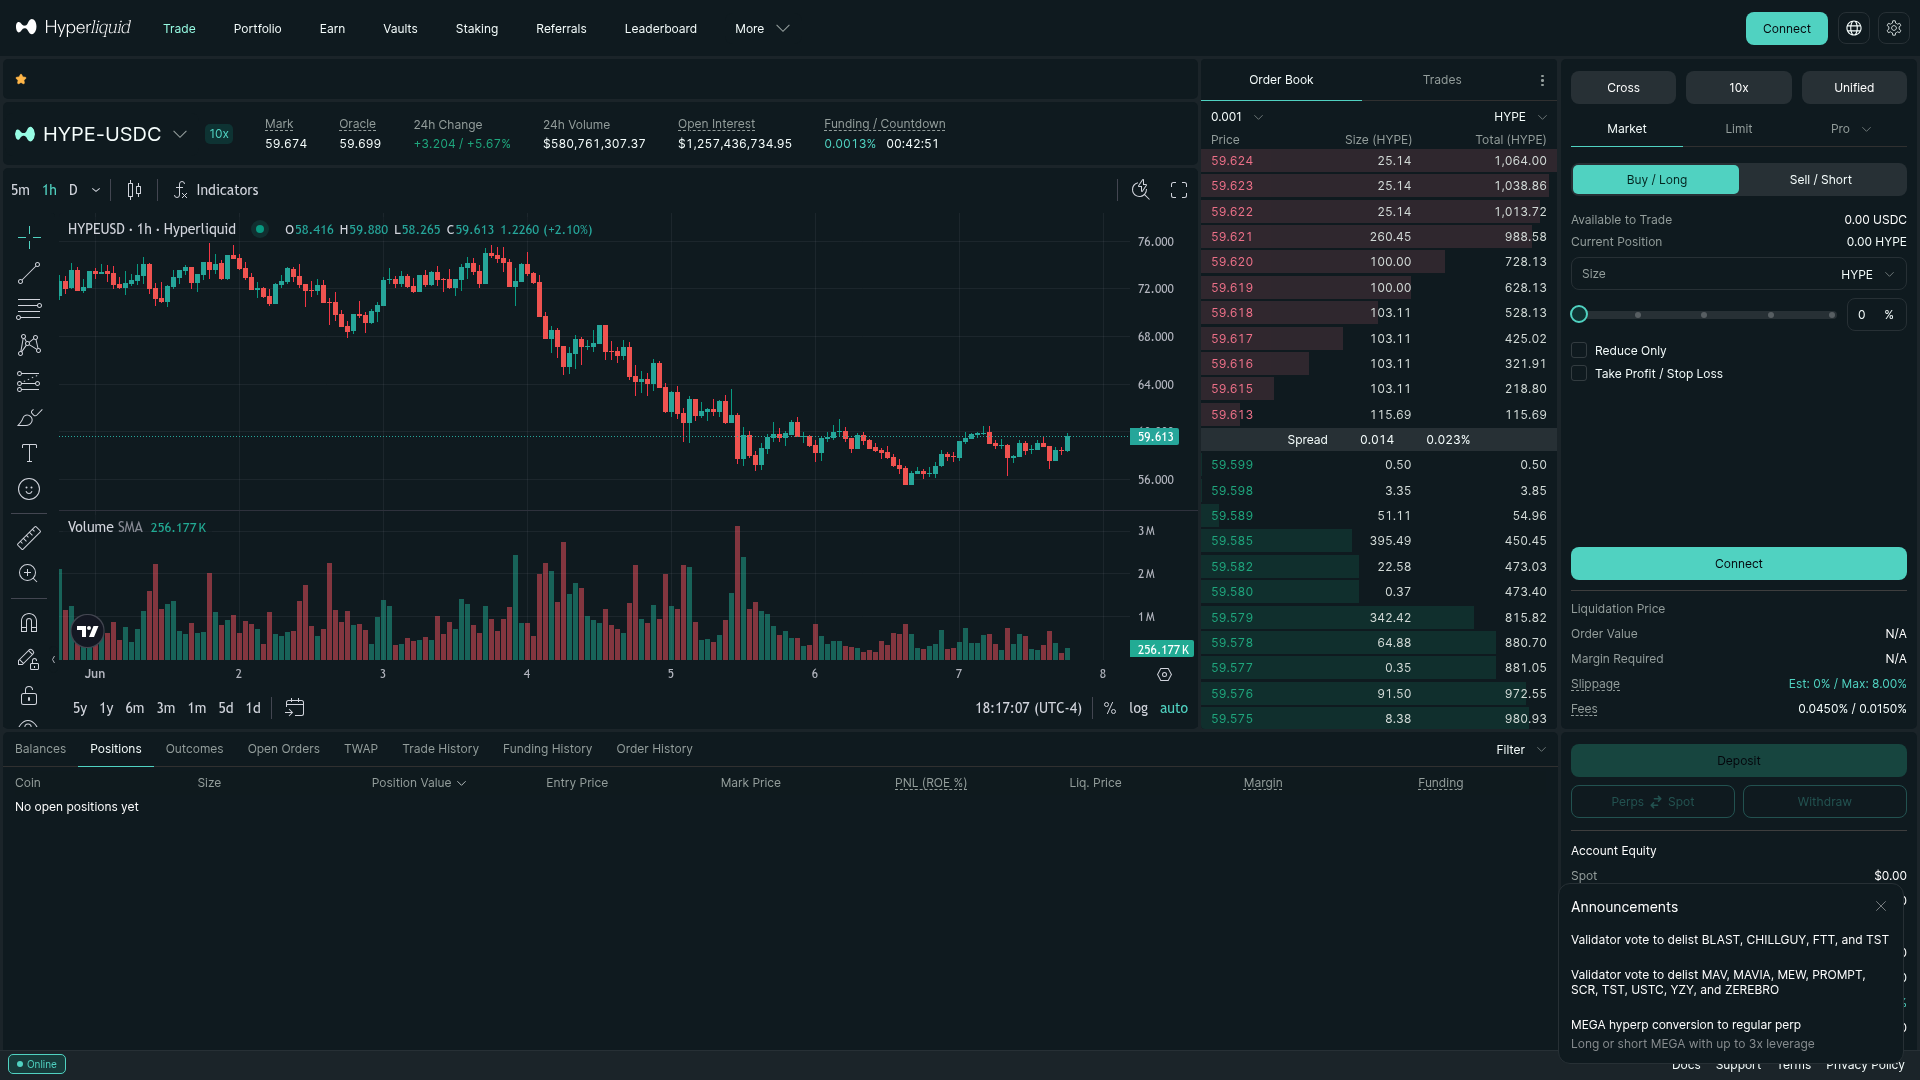Open the settings gear icon
Image resolution: width=1920 pixels, height=1080 pixels.
[x=1894, y=29]
